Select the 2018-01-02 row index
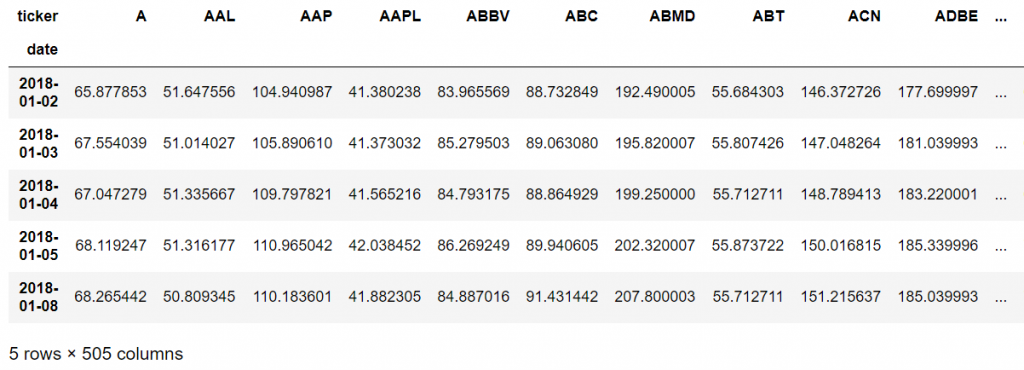 [39, 92]
